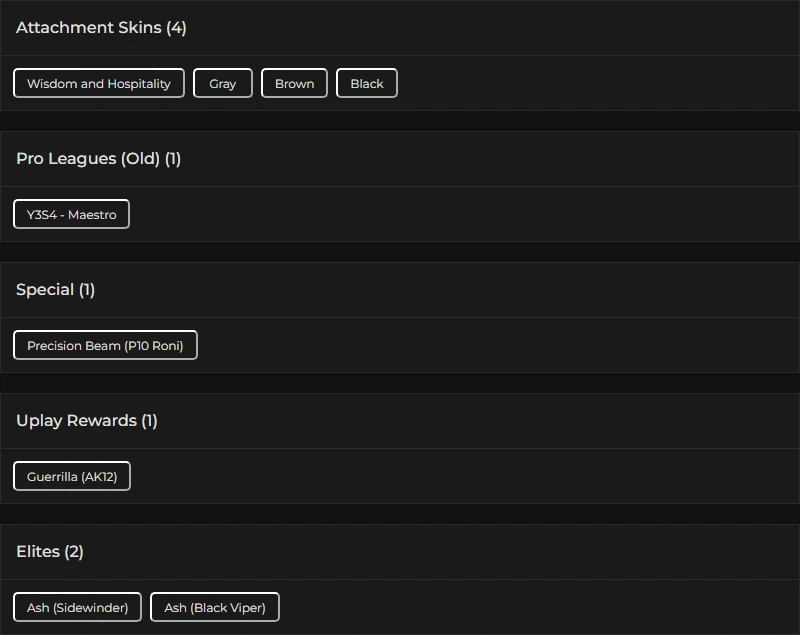
Task: Click the gap between Special and Uplay Rewards panels
Action: (400, 383)
